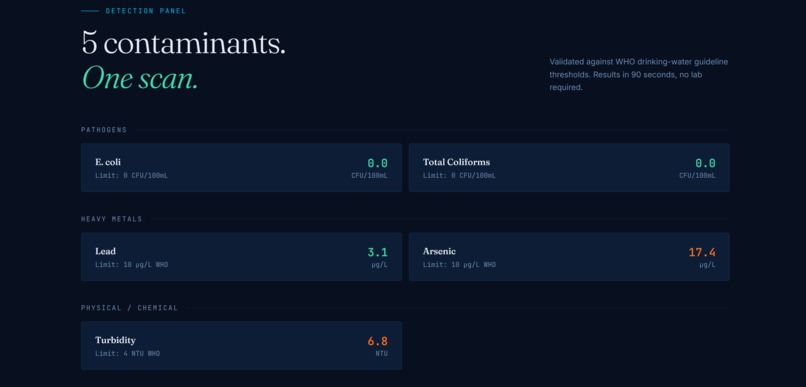Click the µg/L unit under 3.1
806x387 pixels.
[x=379, y=265]
